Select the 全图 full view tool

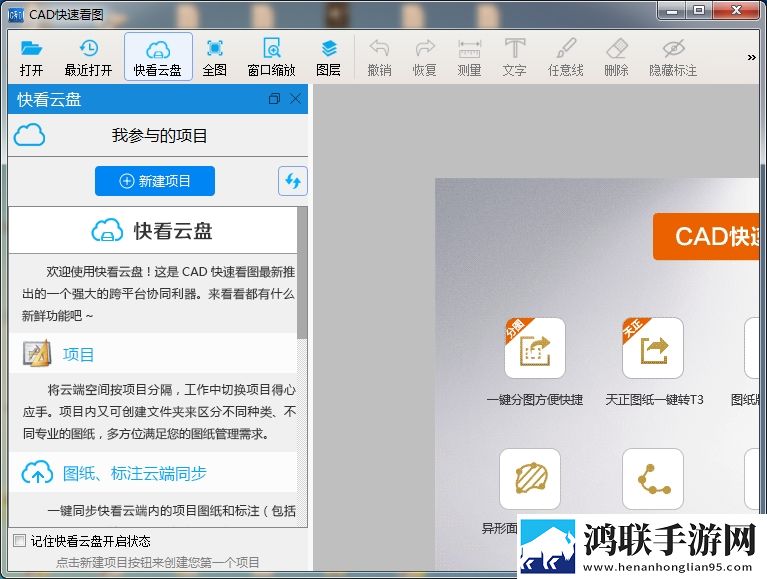214,57
